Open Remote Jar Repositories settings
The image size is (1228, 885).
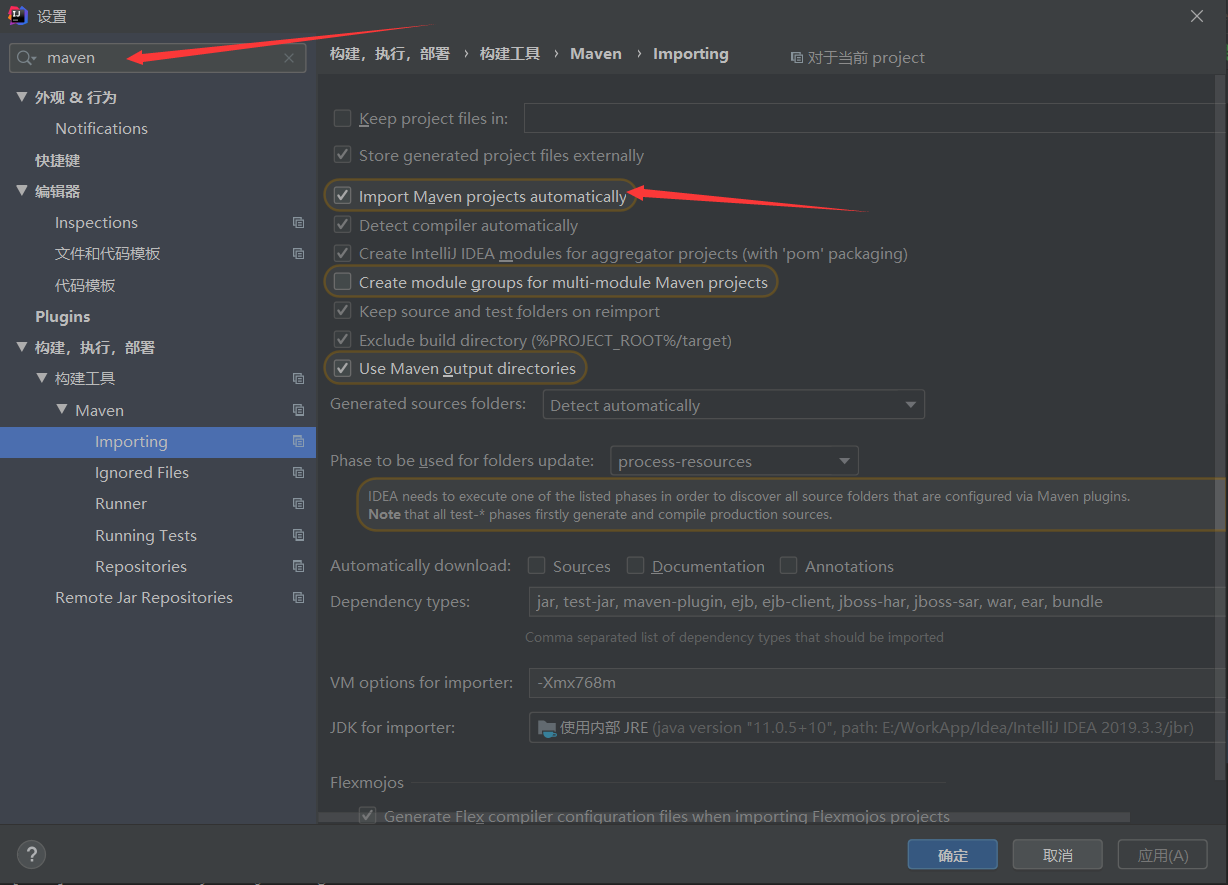click(x=144, y=598)
